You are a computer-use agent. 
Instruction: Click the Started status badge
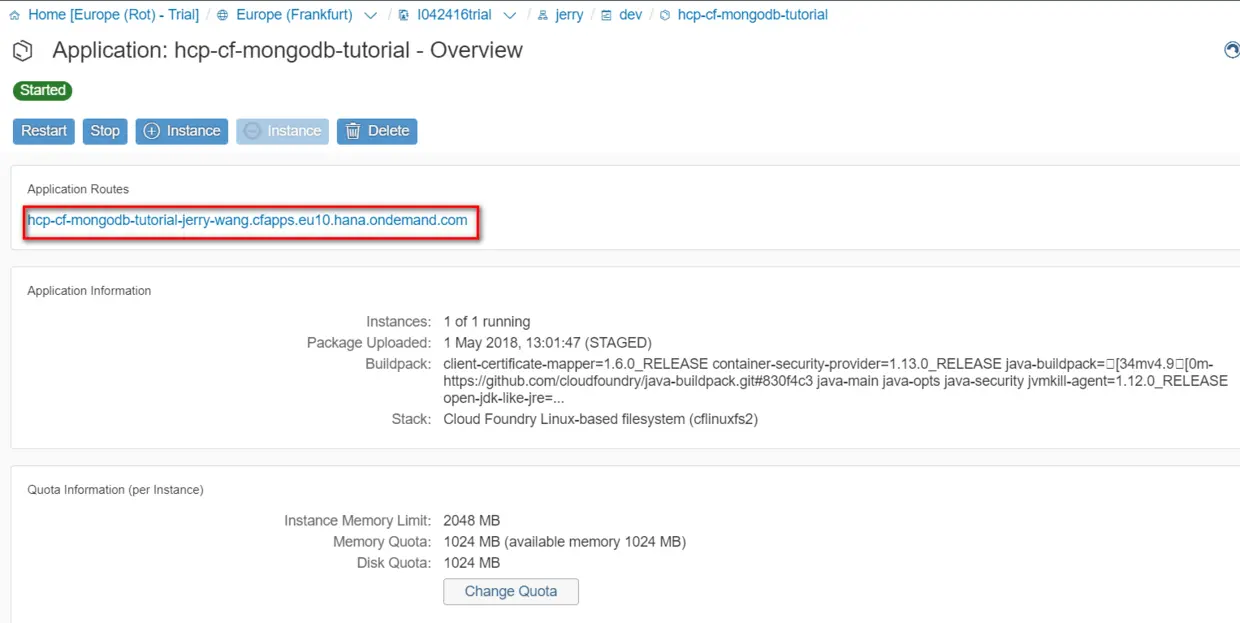point(43,90)
